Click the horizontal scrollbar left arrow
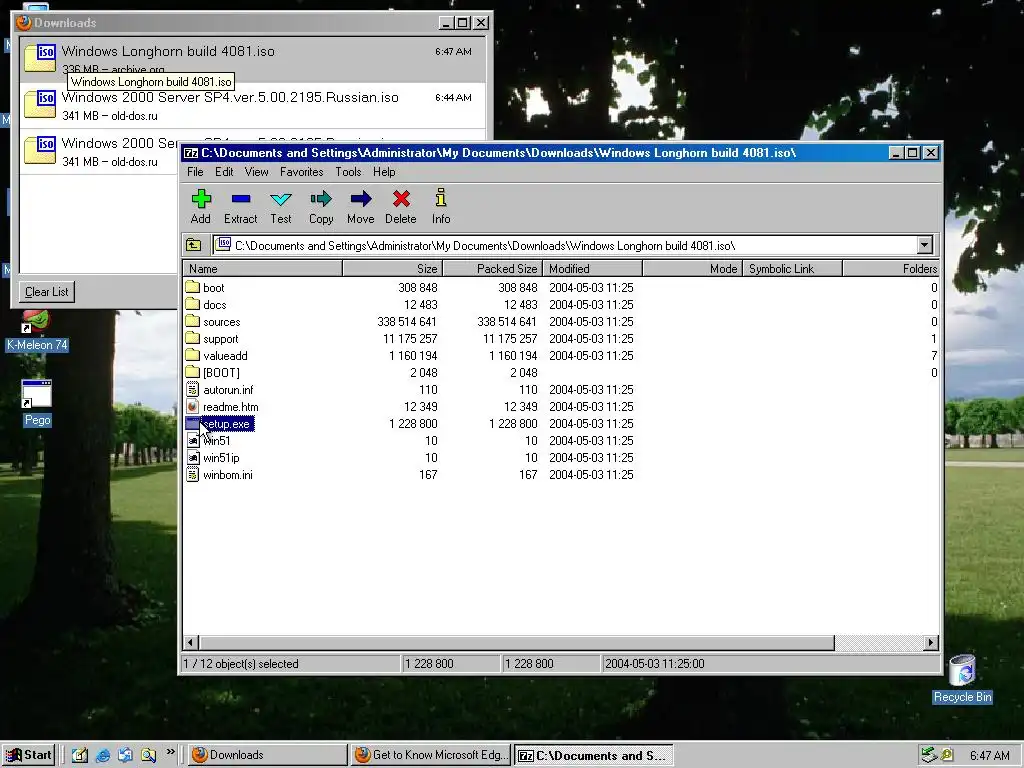Viewport: 1024px width, 768px height. (191, 643)
